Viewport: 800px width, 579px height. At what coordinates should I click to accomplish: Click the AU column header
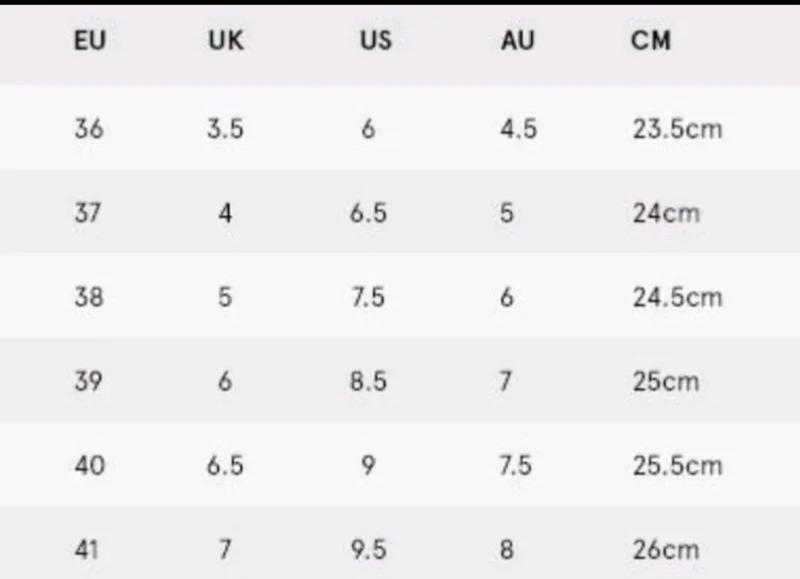[x=517, y=40]
